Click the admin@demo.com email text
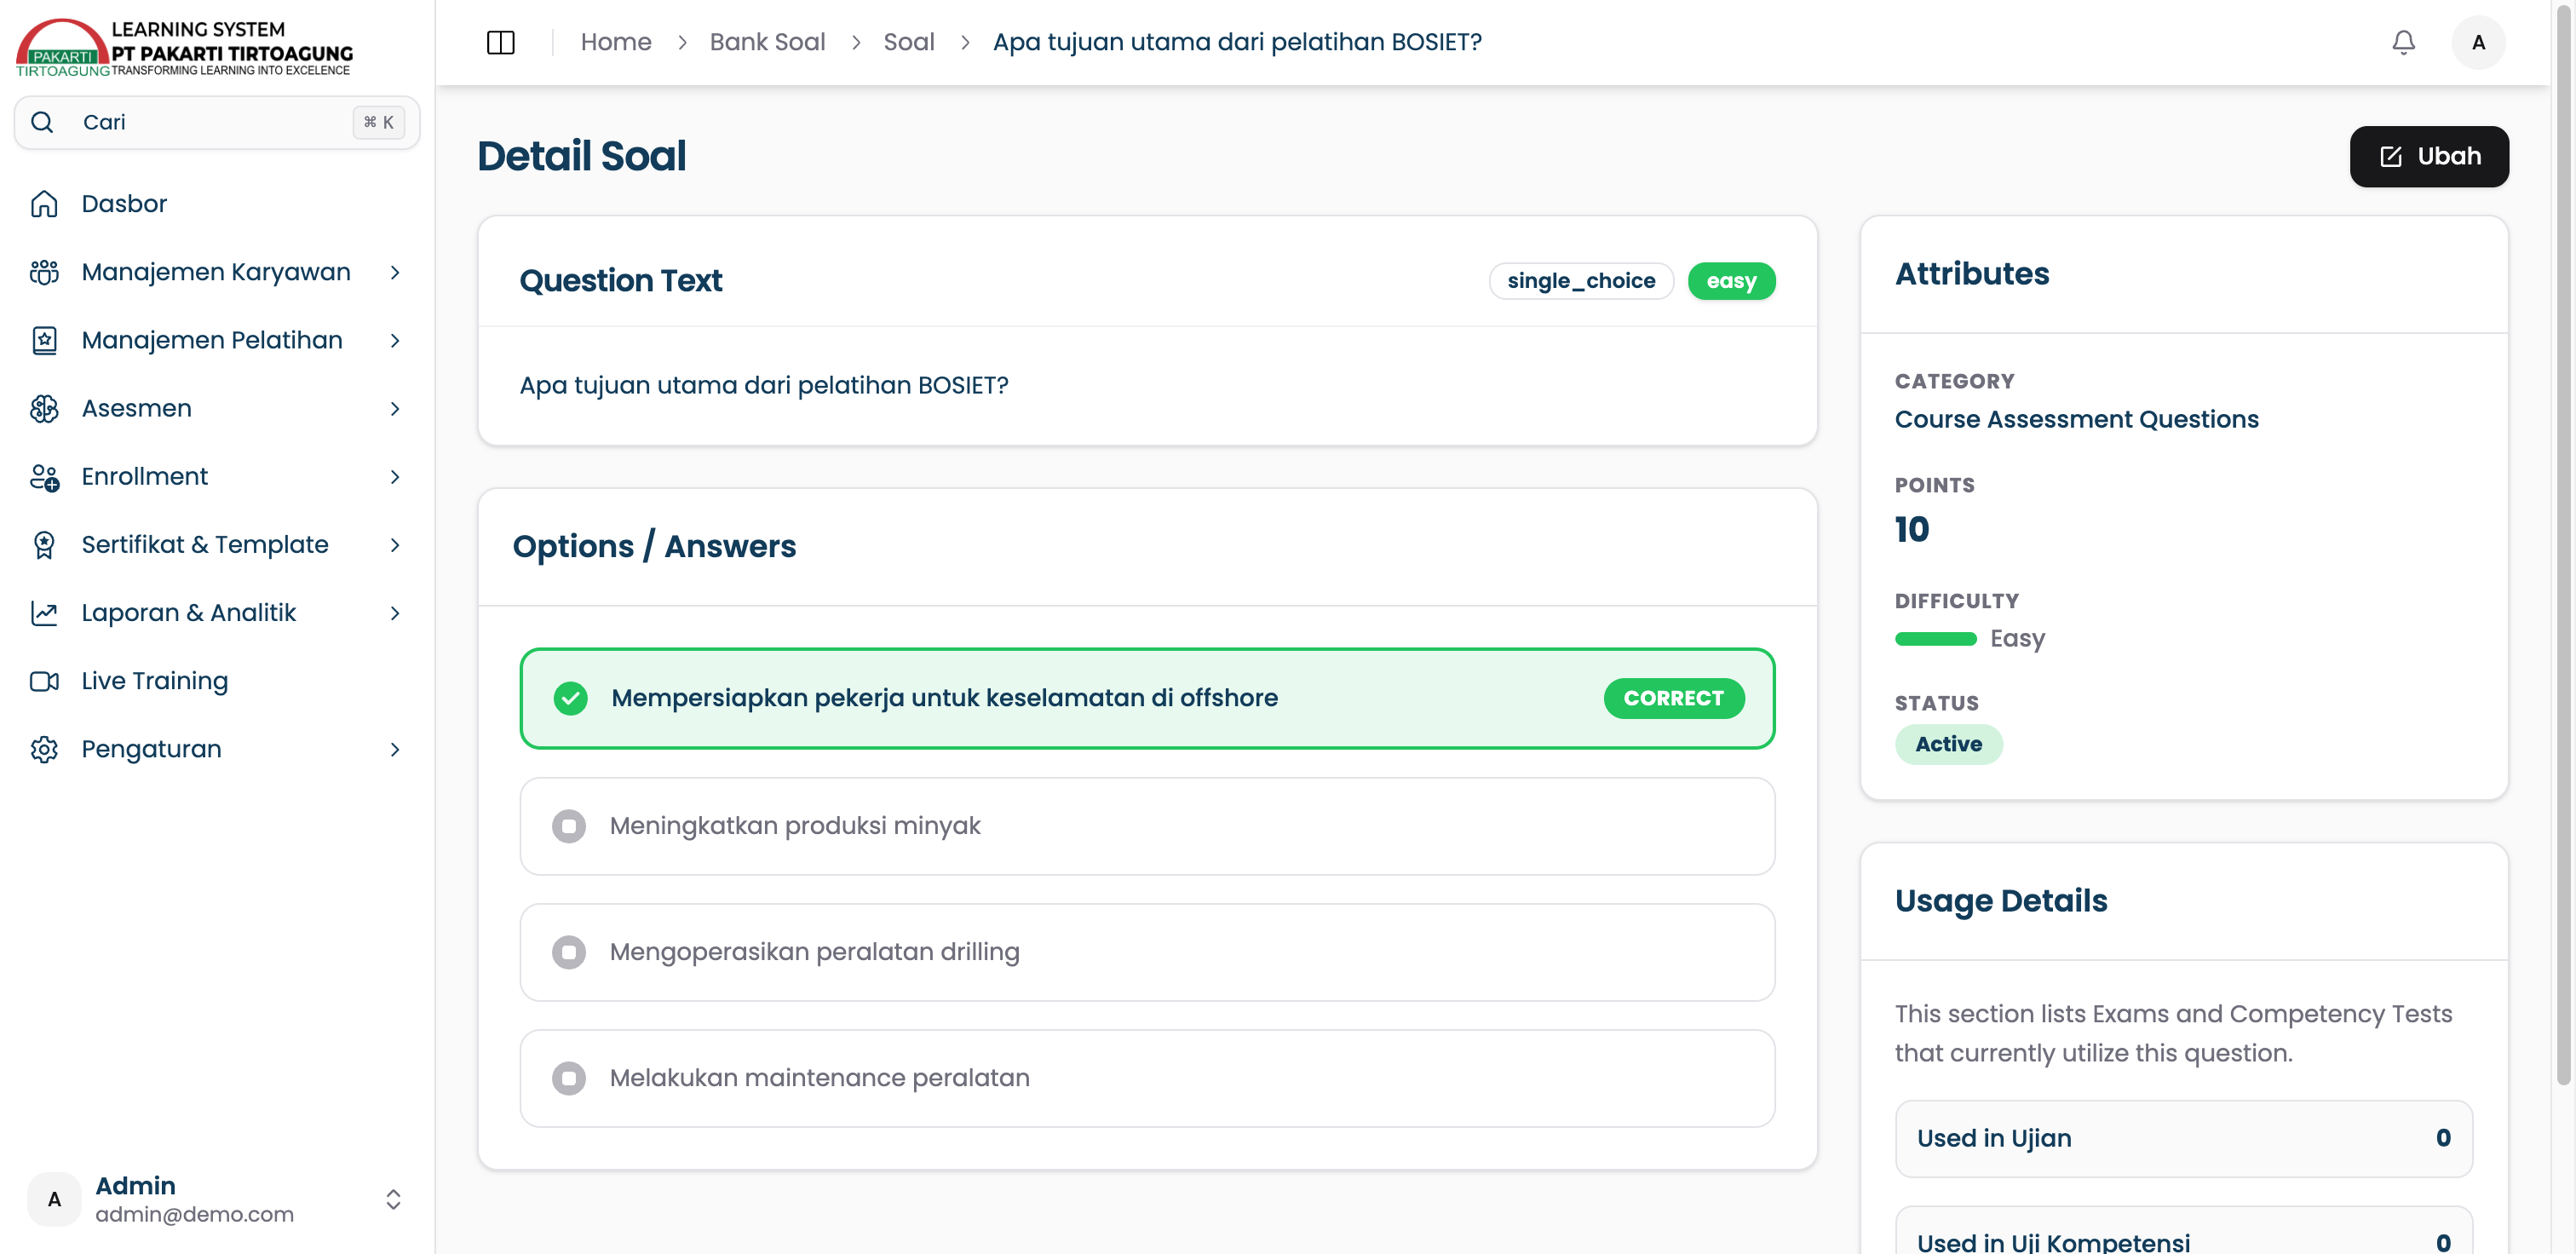This screenshot has width=2576, height=1254. pos(194,1214)
